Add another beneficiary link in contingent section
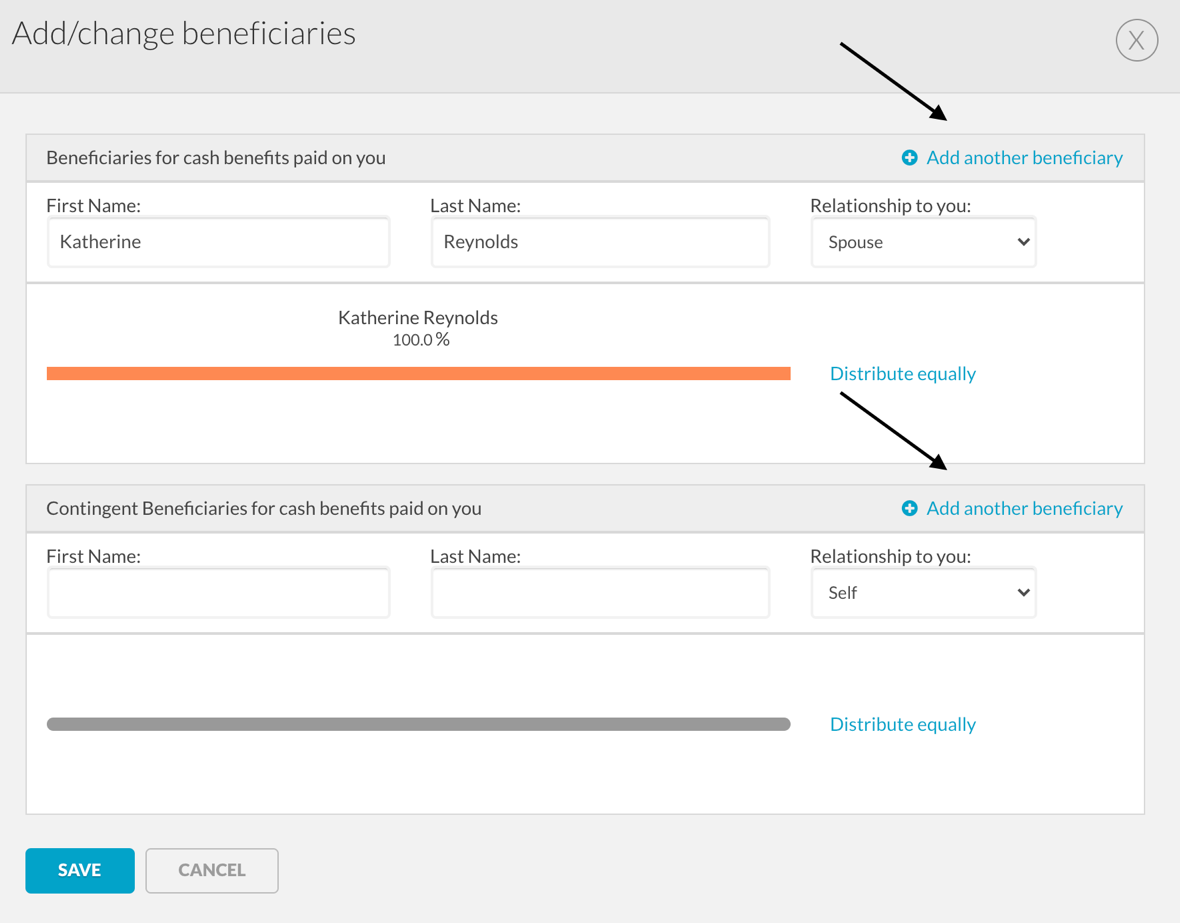Image resolution: width=1180 pixels, height=923 pixels. [x=1024, y=509]
